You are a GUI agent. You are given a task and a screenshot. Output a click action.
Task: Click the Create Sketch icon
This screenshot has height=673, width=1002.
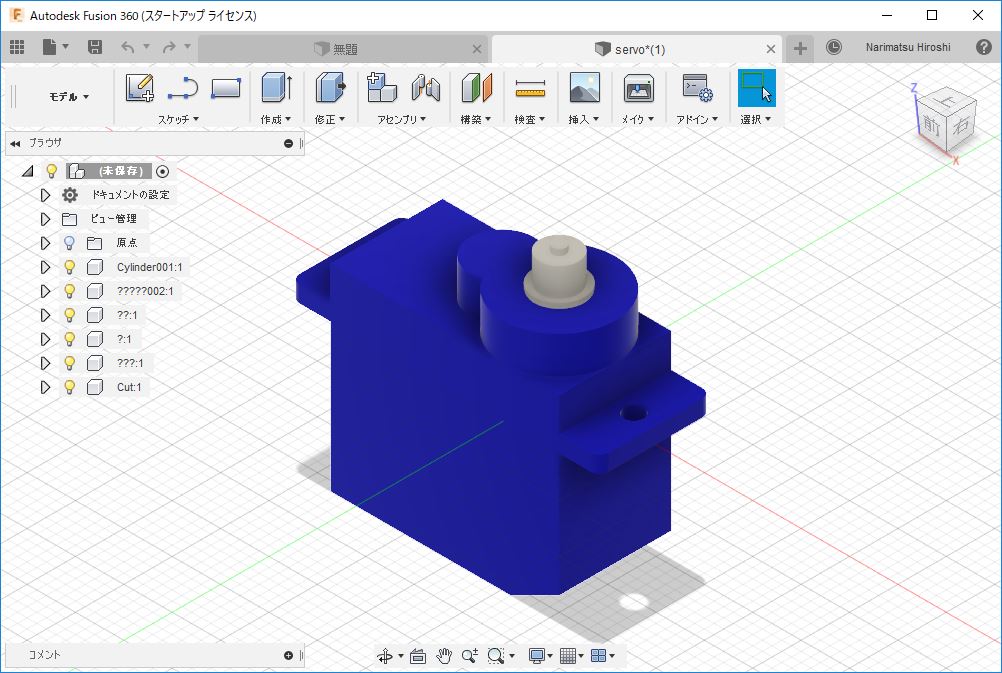[x=140, y=88]
